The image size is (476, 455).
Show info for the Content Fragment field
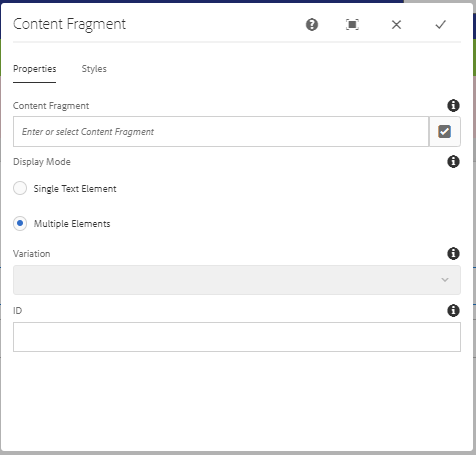(x=453, y=106)
